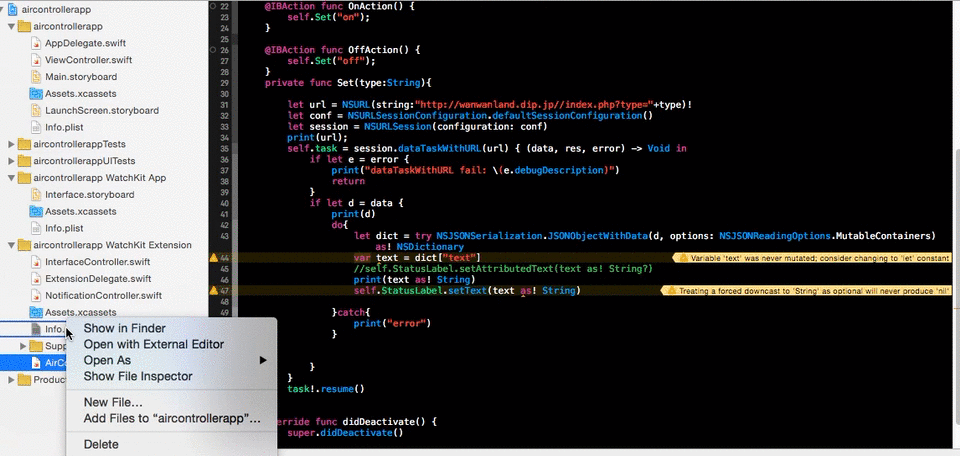Click the InterfaceController.swift file icon
Screen dimensions: 960x456
(x=37, y=262)
